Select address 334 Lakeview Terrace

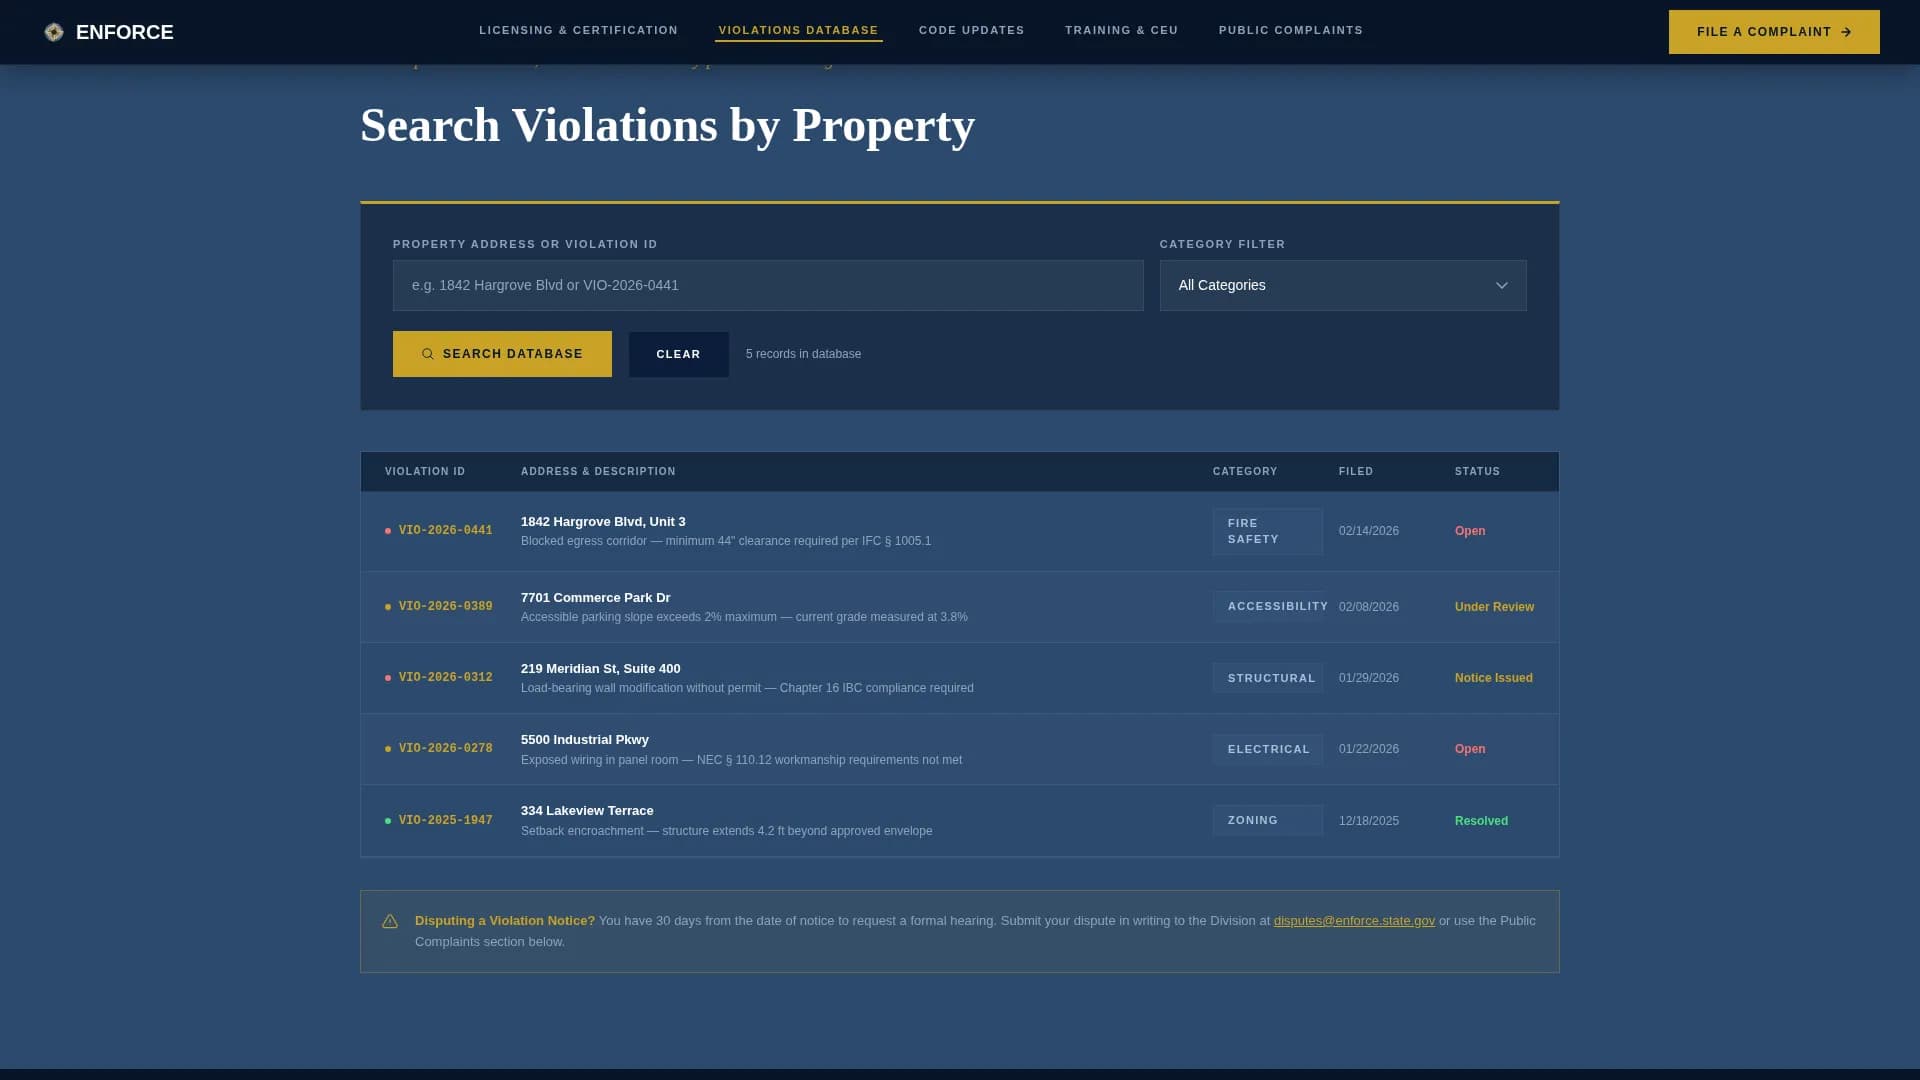pyautogui.click(x=587, y=811)
